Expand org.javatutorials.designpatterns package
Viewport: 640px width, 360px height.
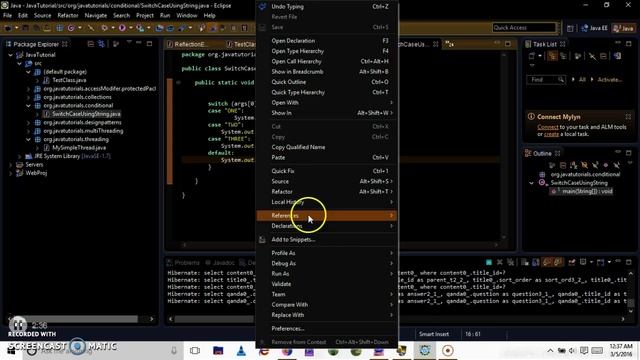point(28,122)
